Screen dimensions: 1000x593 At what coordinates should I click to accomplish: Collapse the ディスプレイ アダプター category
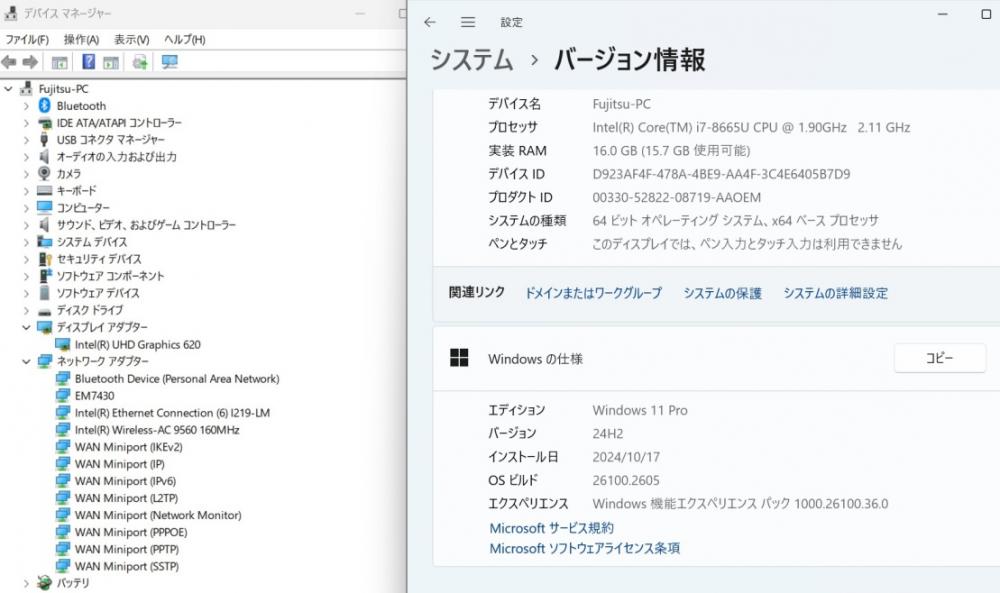pyautogui.click(x=26, y=327)
